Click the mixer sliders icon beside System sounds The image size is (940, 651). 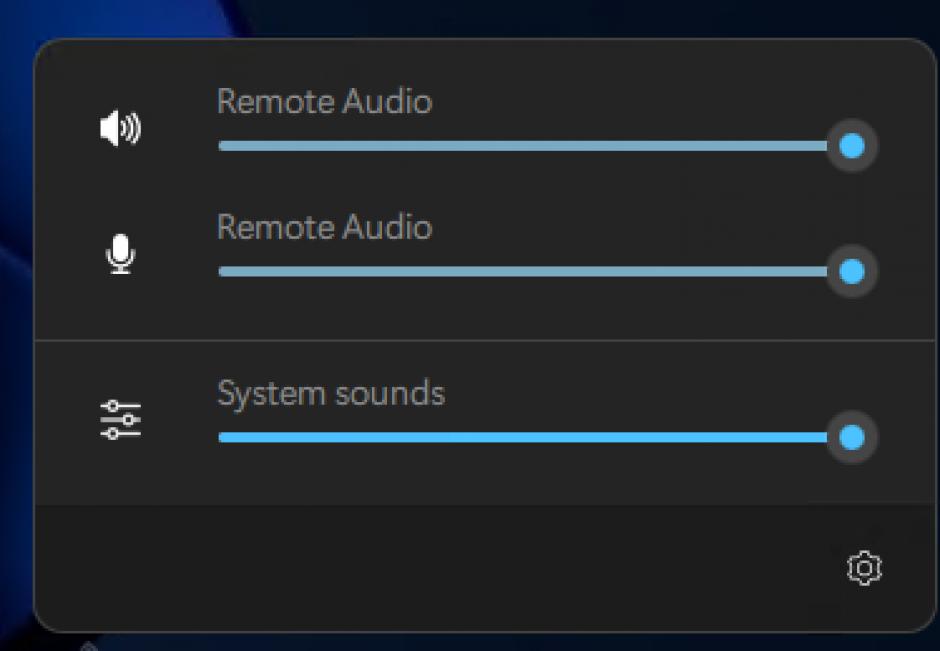coord(121,420)
